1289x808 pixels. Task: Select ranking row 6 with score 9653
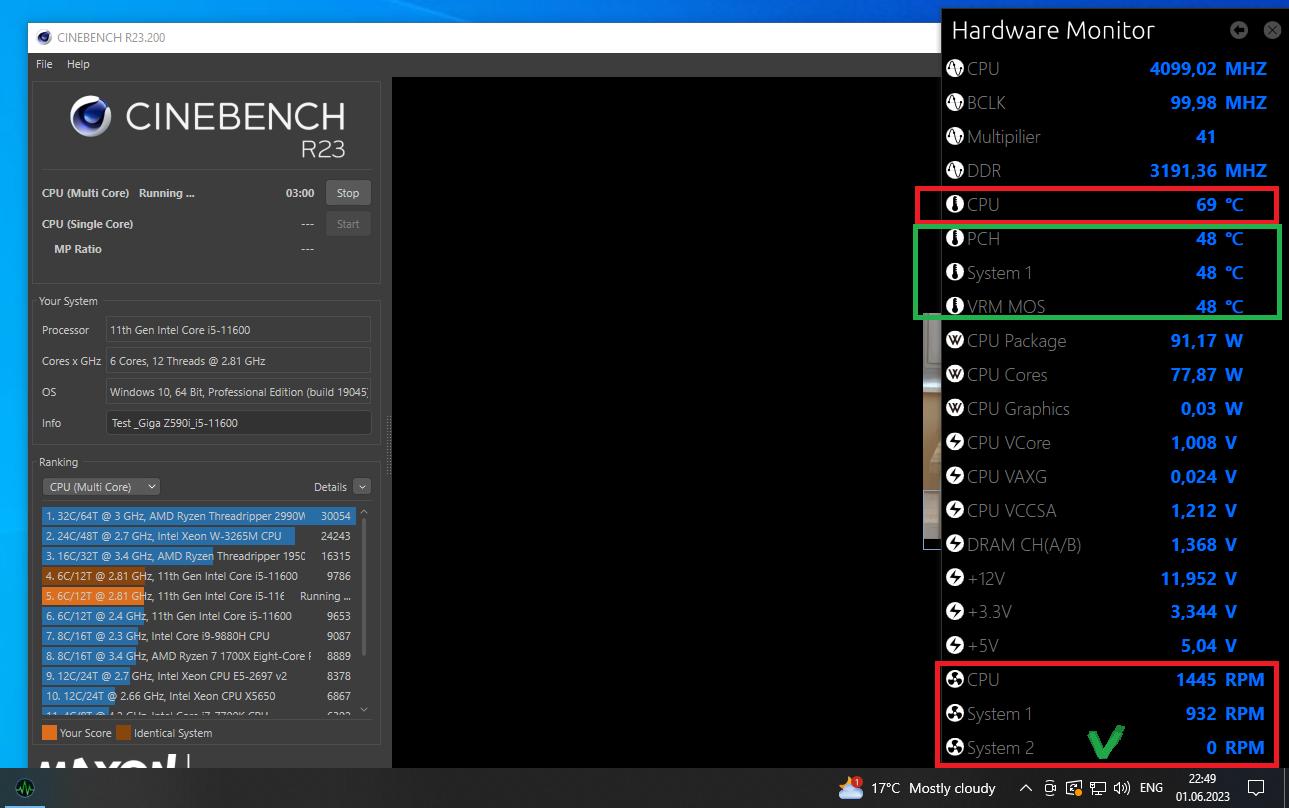coord(198,616)
